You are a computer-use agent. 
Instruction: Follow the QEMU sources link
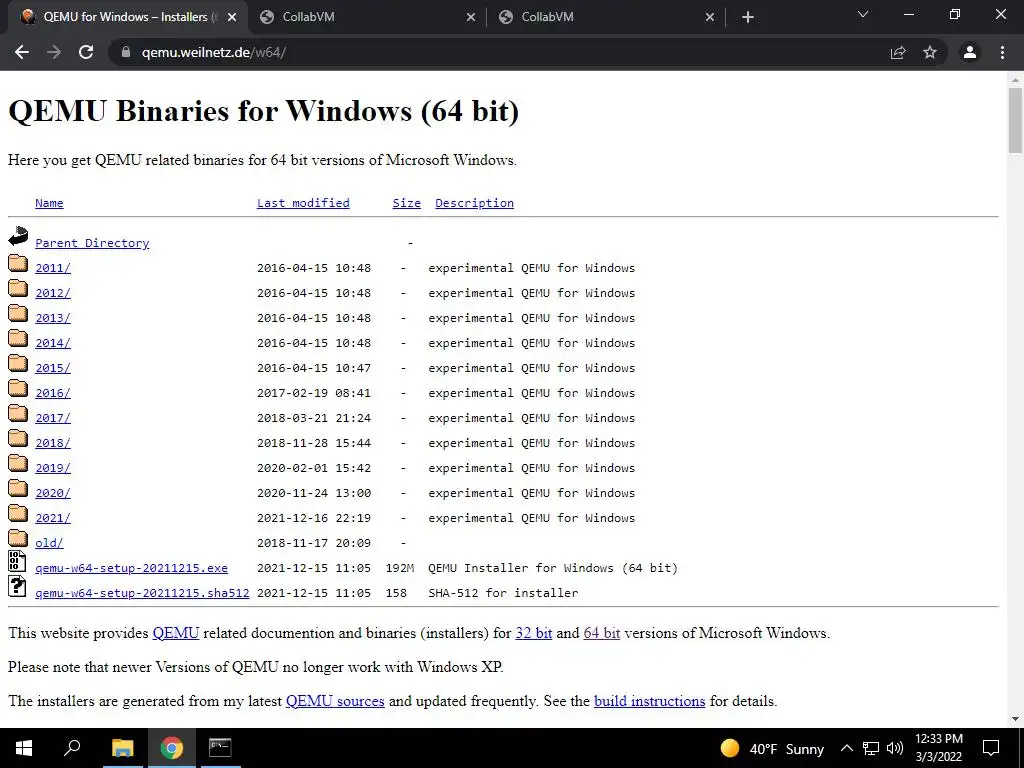point(335,701)
